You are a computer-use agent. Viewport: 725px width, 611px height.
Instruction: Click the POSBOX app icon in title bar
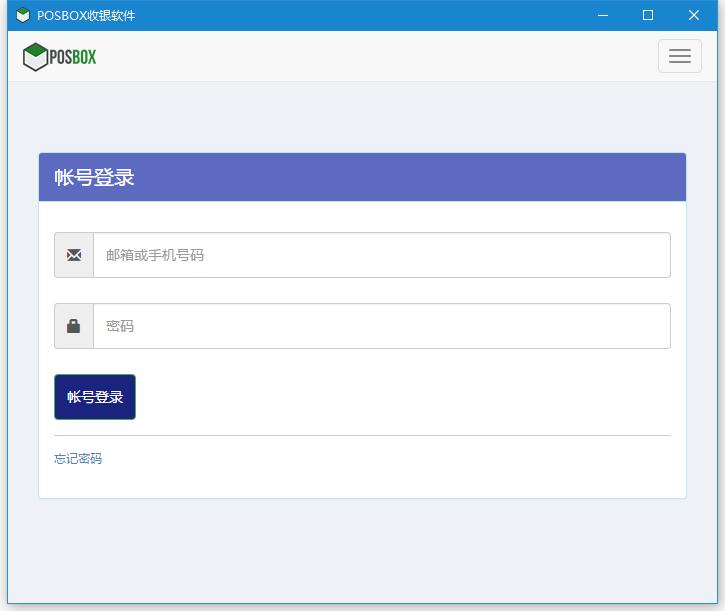[x=22, y=15]
